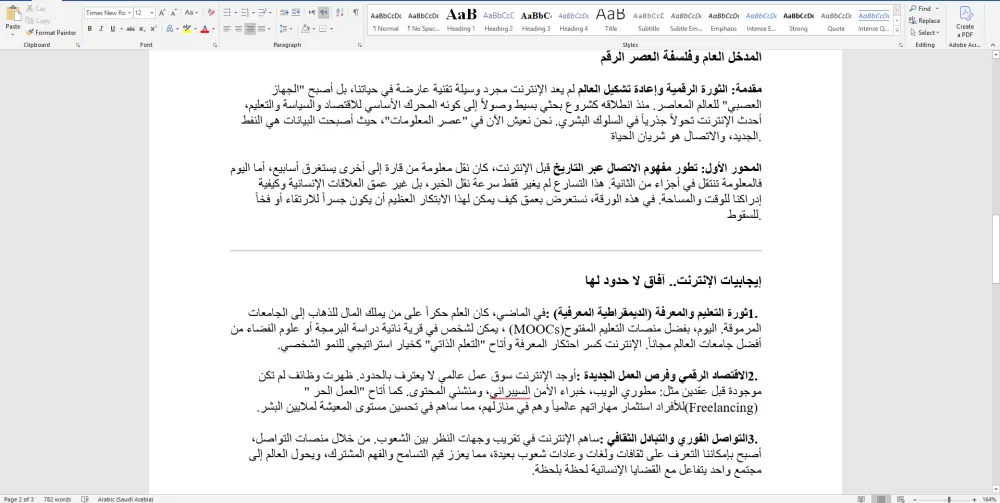Open the Find tool

920,9
